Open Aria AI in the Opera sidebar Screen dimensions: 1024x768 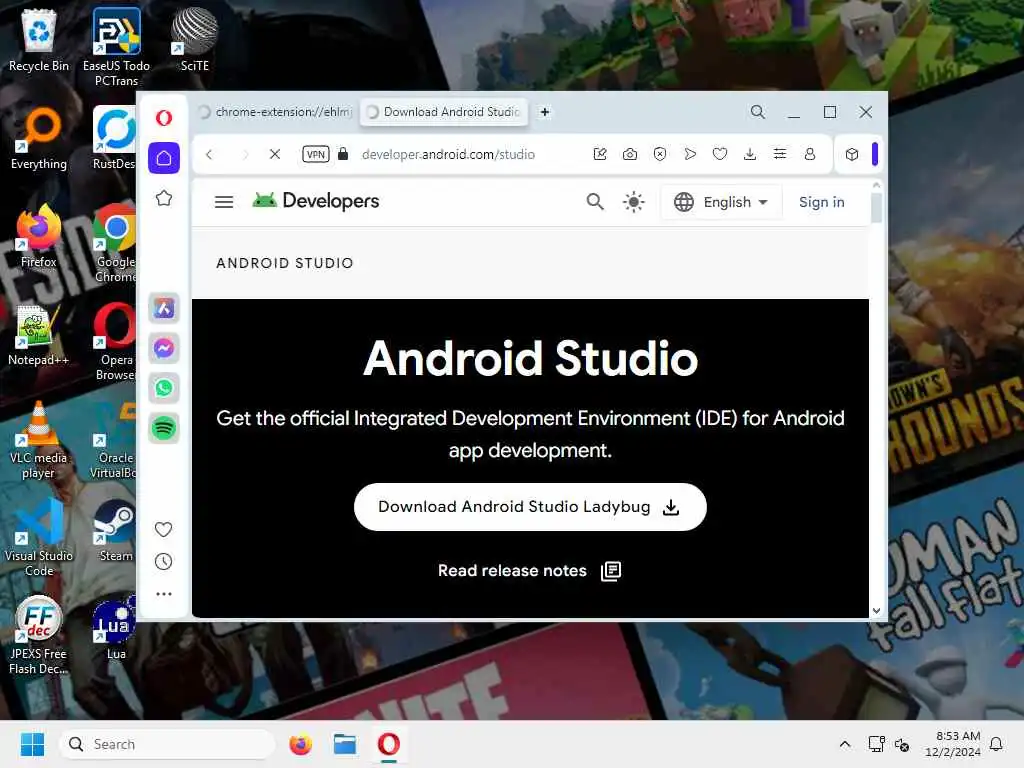click(164, 308)
